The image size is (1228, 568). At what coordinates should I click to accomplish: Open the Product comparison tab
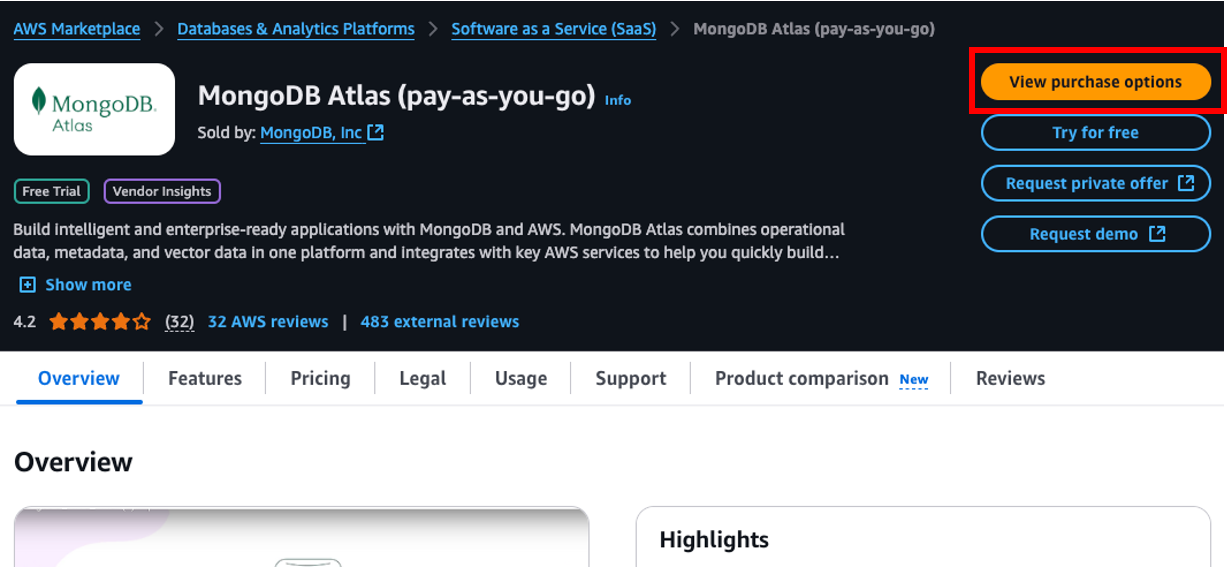[x=802, y=379]
